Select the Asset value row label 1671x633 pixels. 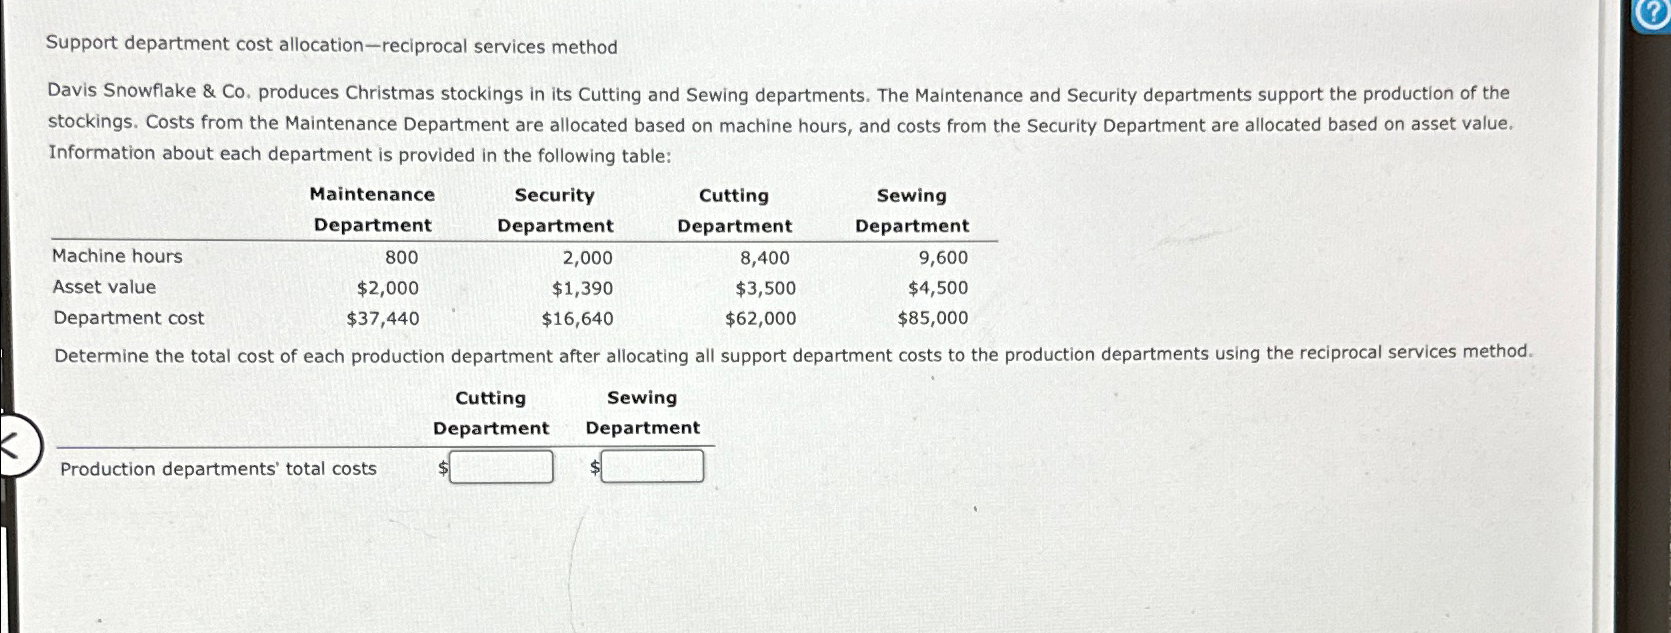(x=104, y=287)
